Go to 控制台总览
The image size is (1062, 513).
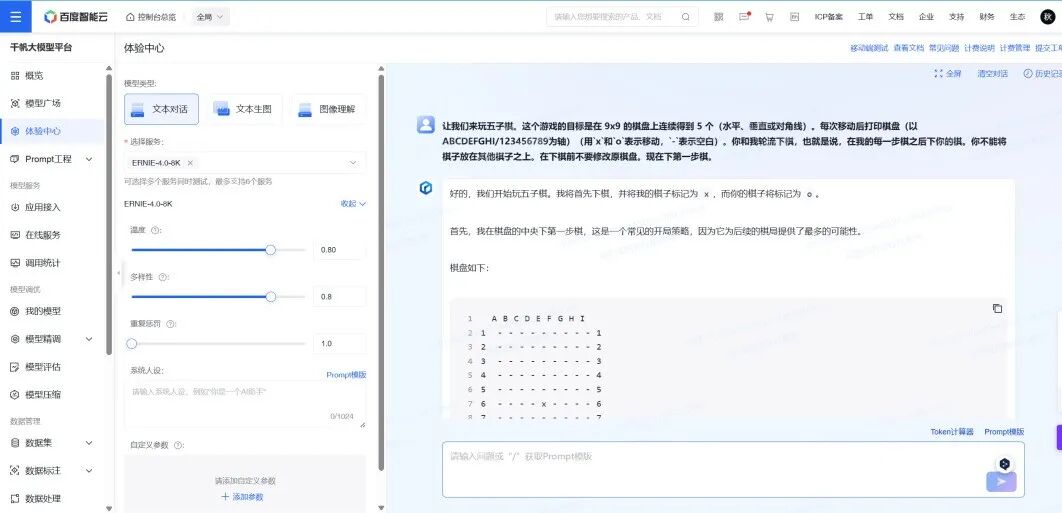point(151,17)
